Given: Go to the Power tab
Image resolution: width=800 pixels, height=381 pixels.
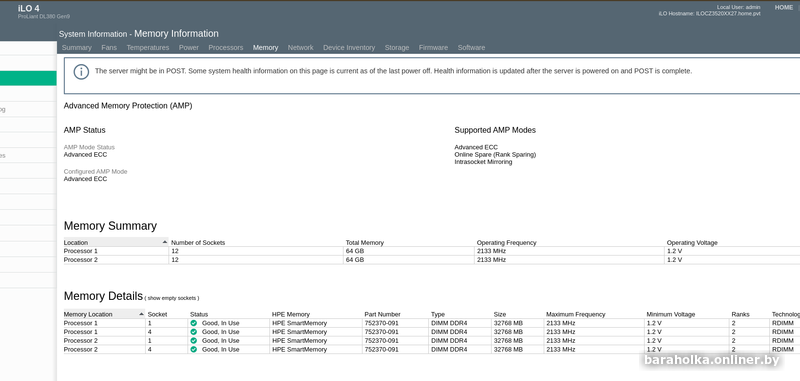Looking at the screenshot, I should tap(189, 47).
